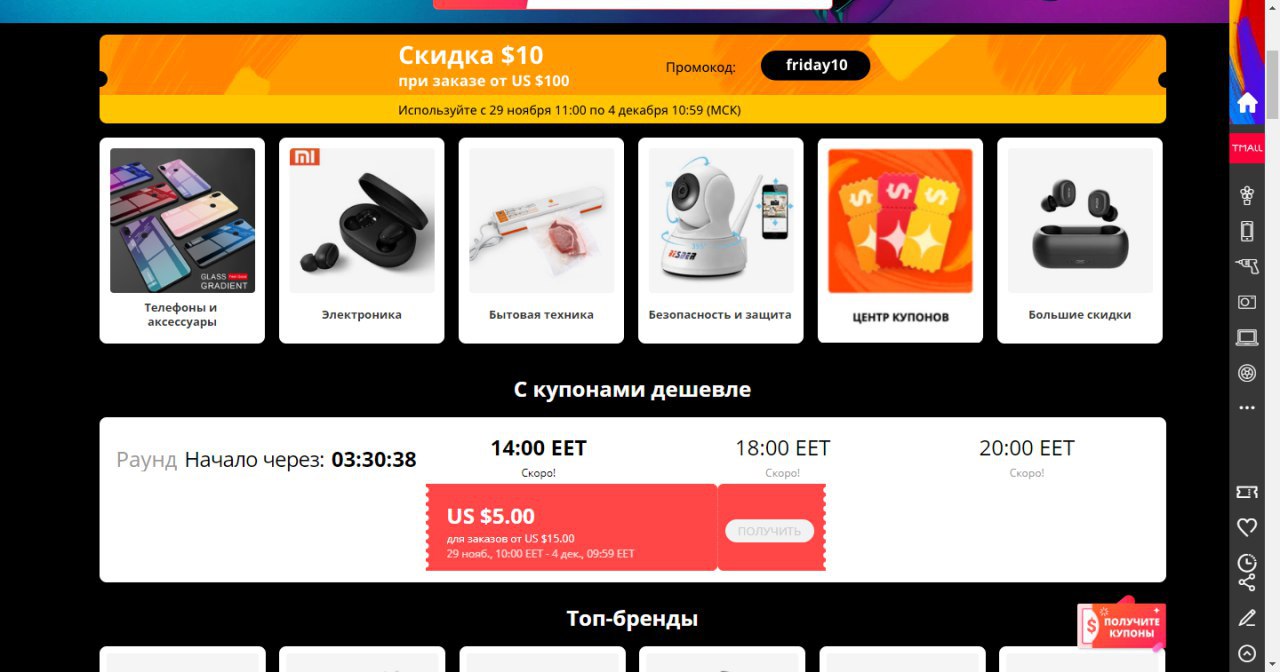
Task: Go to the home icon in sidebar
Action: tap(1247, 103)
